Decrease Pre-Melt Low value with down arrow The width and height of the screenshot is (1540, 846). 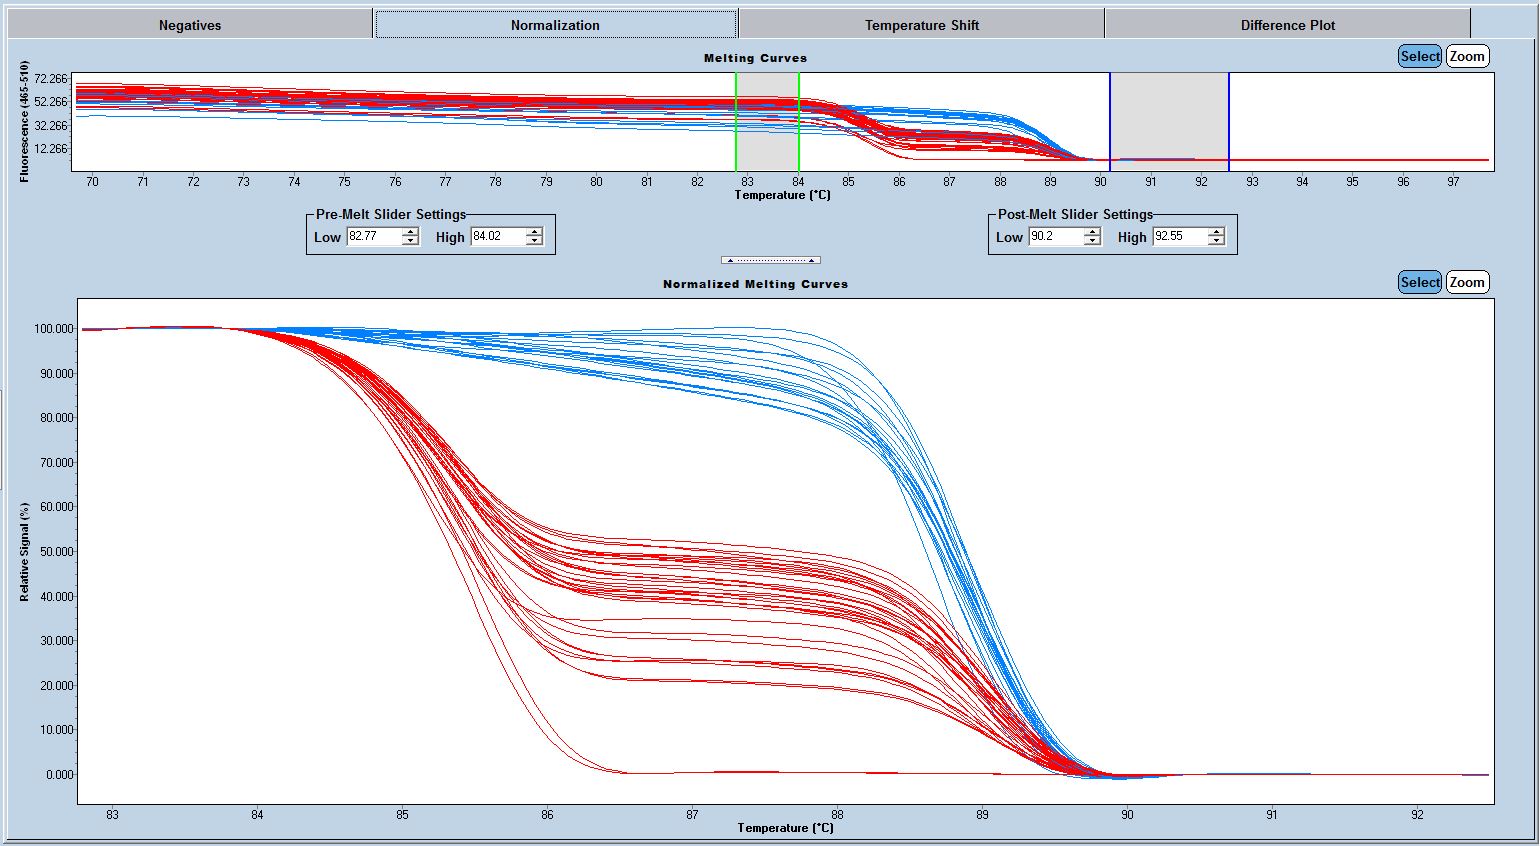[x=410, y=241]
